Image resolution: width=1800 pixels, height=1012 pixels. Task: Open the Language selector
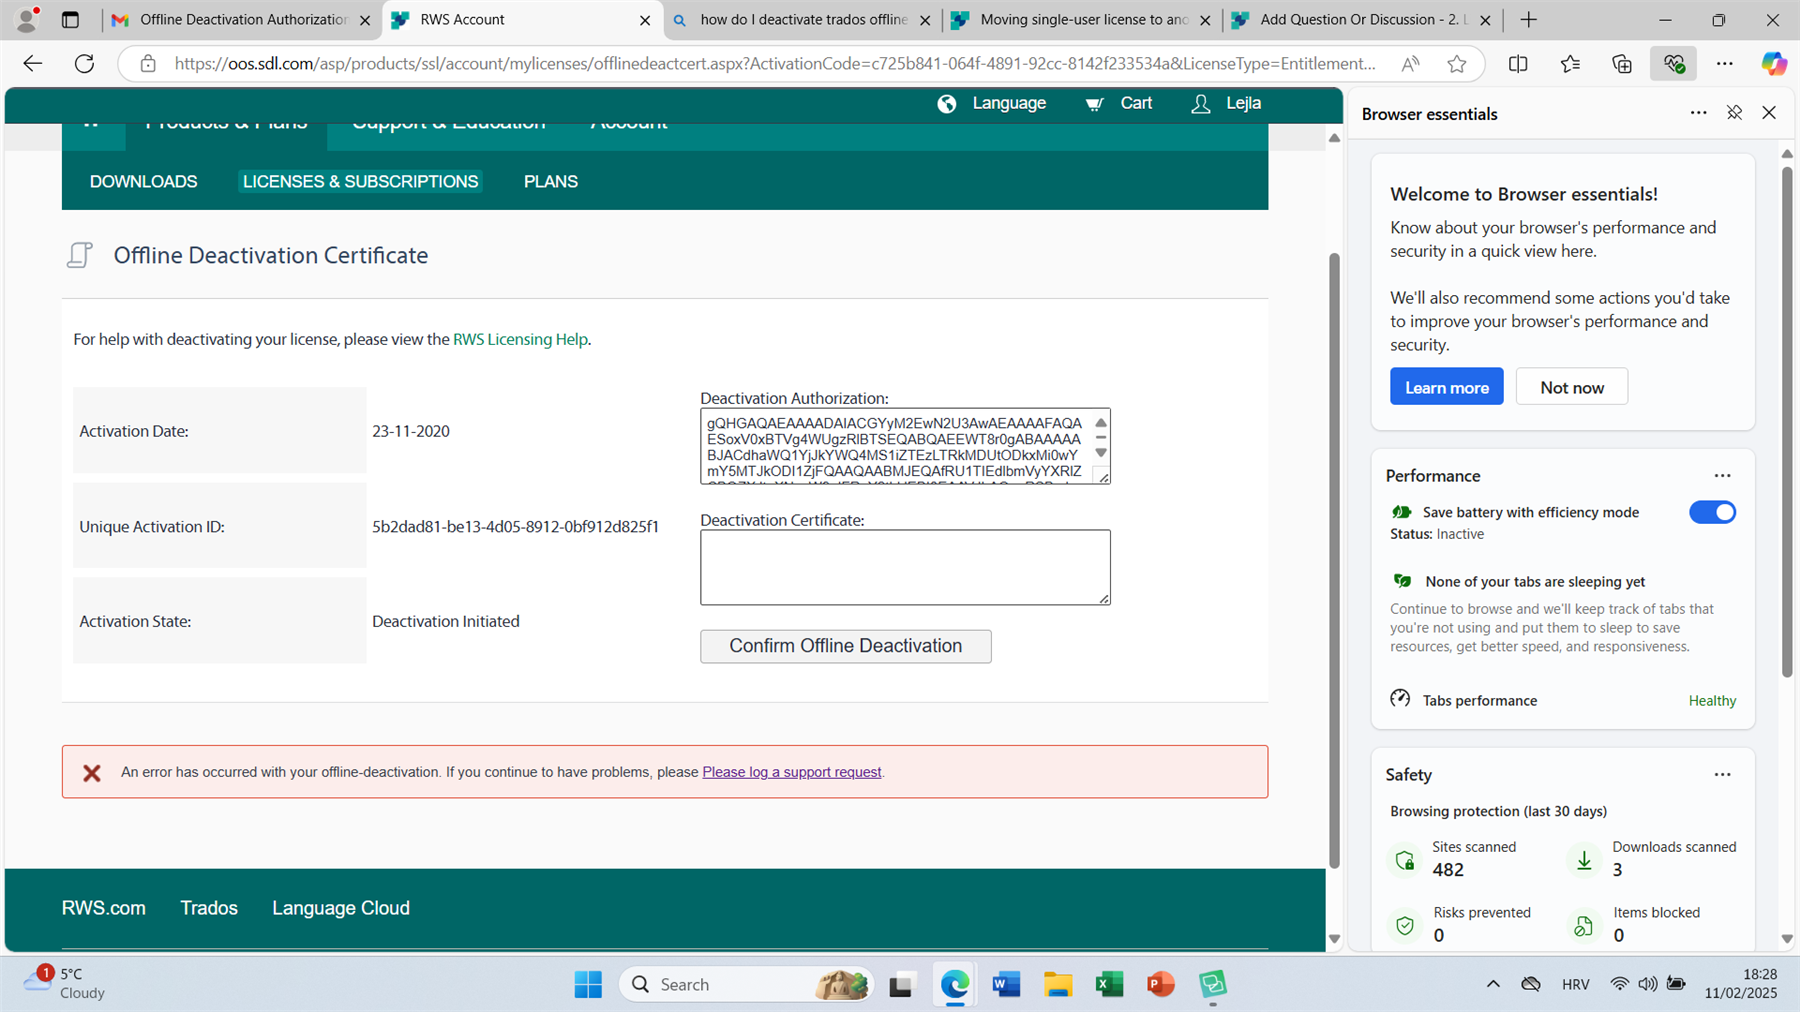pyautogui.click(x=992, y=103)
